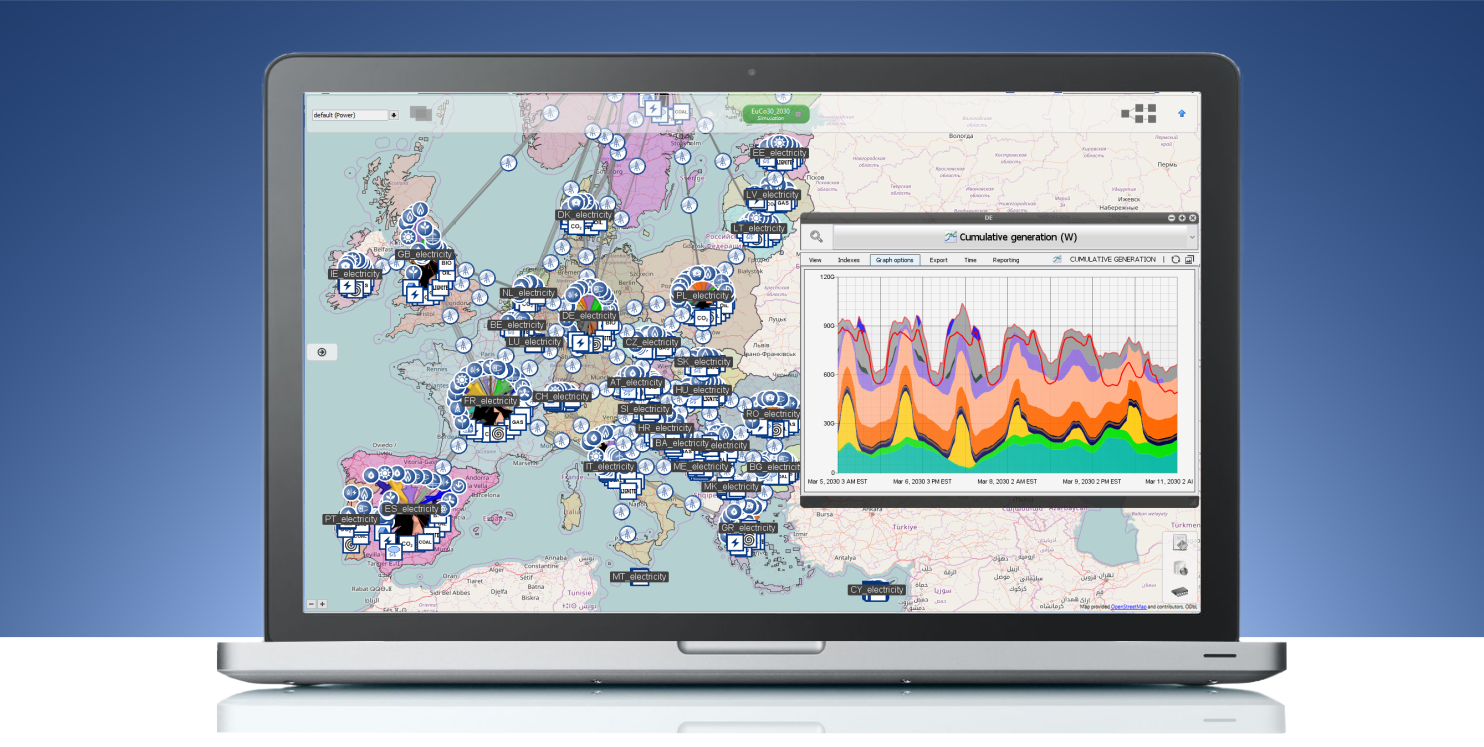Click the grey overlapping layers icon near view selector
The height and width of the screenshot is (747, 1484).
(421, 114)
